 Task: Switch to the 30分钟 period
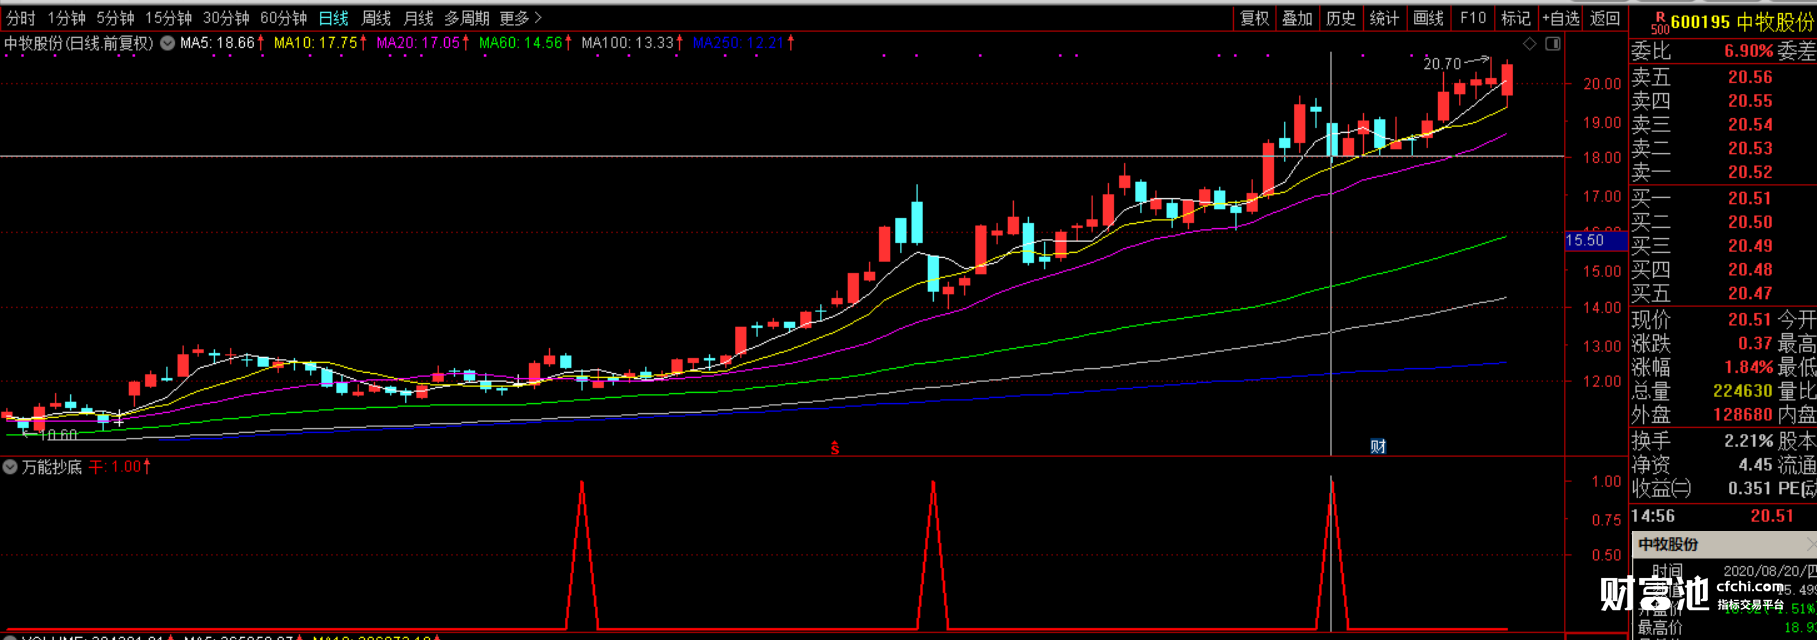[x=226, y=18]
